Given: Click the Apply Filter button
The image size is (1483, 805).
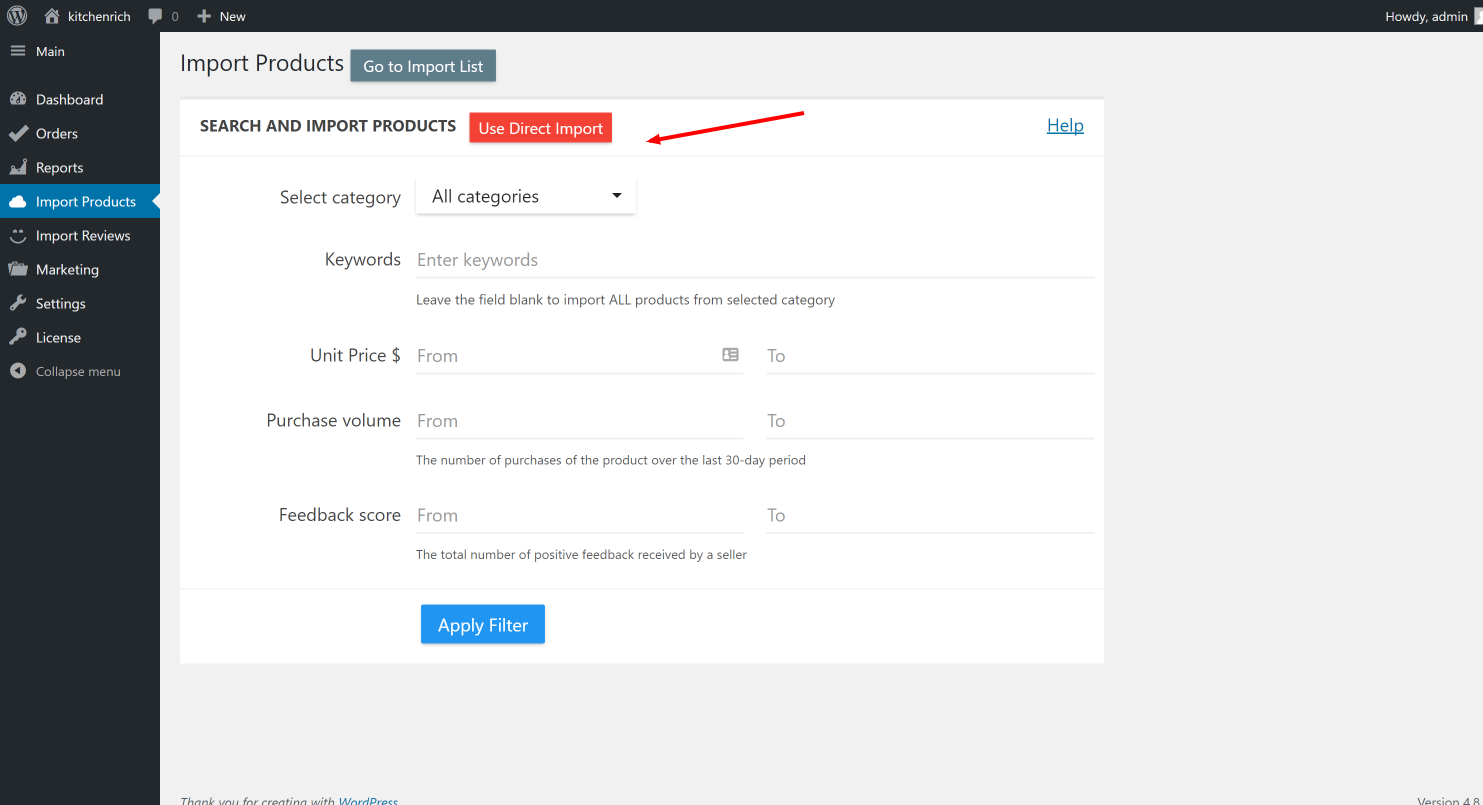Looking at the screenshot, I should 482,624.
